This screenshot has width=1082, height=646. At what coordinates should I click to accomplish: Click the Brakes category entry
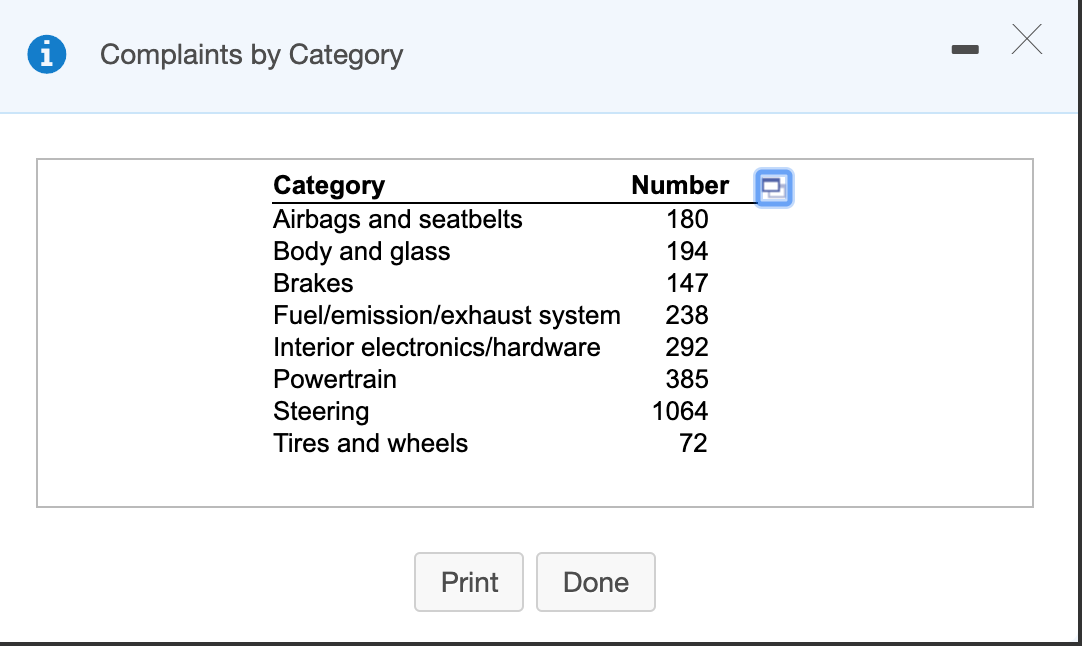point(313,283)
